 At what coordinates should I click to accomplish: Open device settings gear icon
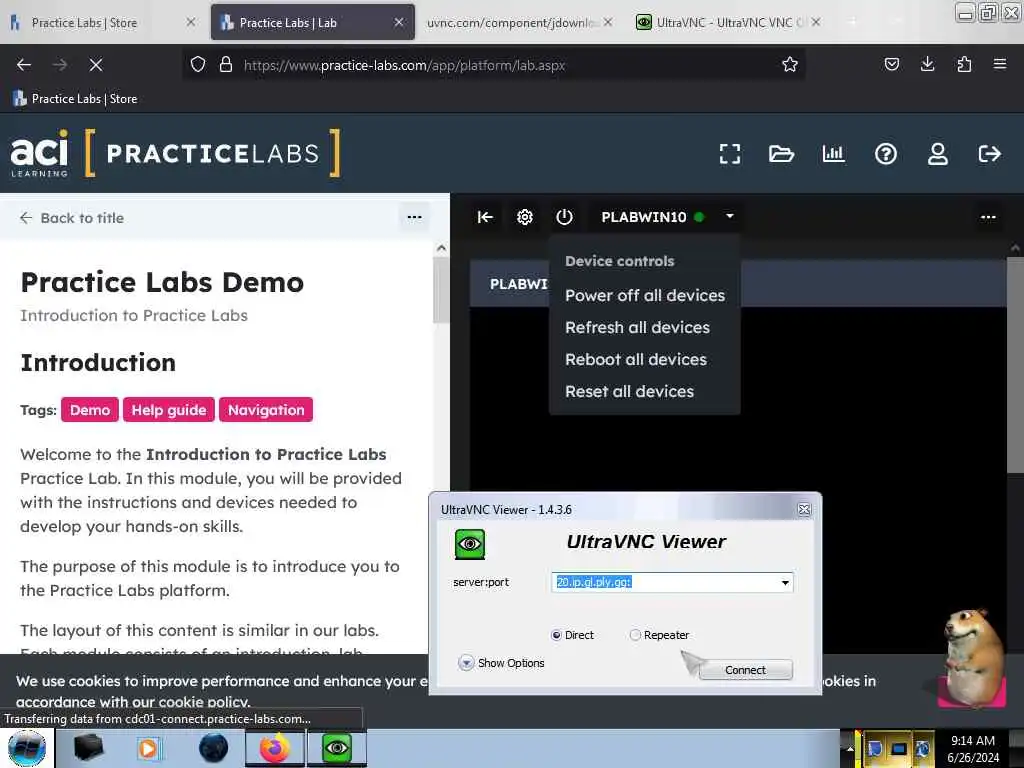coord(524,217)
